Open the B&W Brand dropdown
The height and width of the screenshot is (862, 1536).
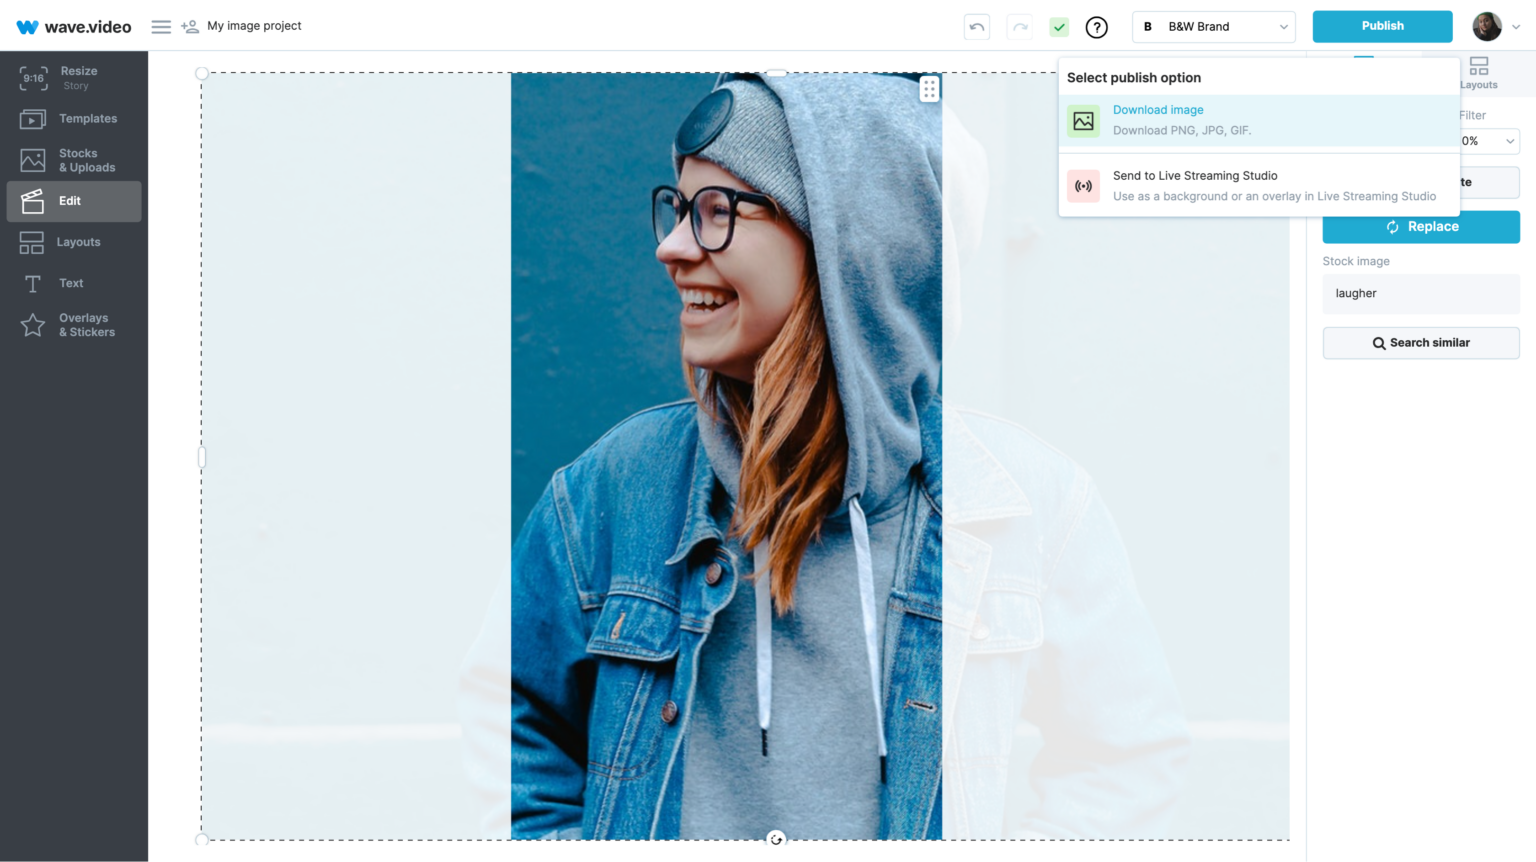[x=1213, y=27]
